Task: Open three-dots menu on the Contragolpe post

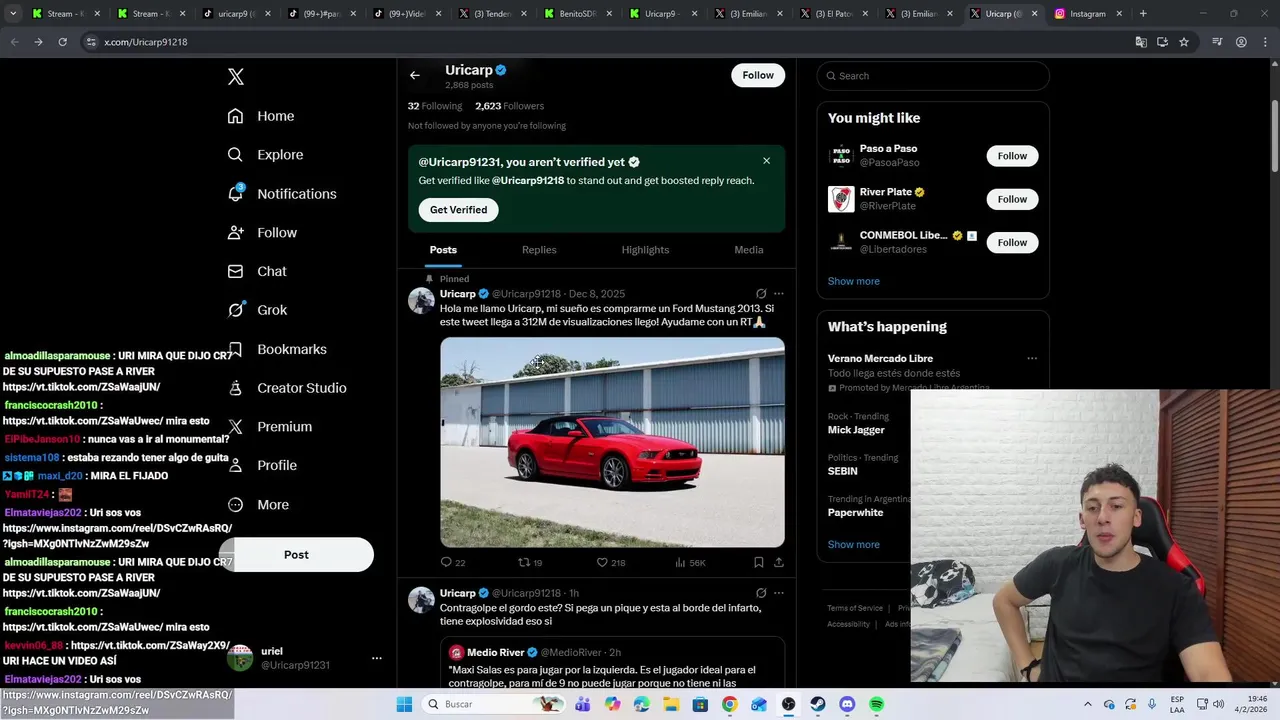Action: click(779, 593)
